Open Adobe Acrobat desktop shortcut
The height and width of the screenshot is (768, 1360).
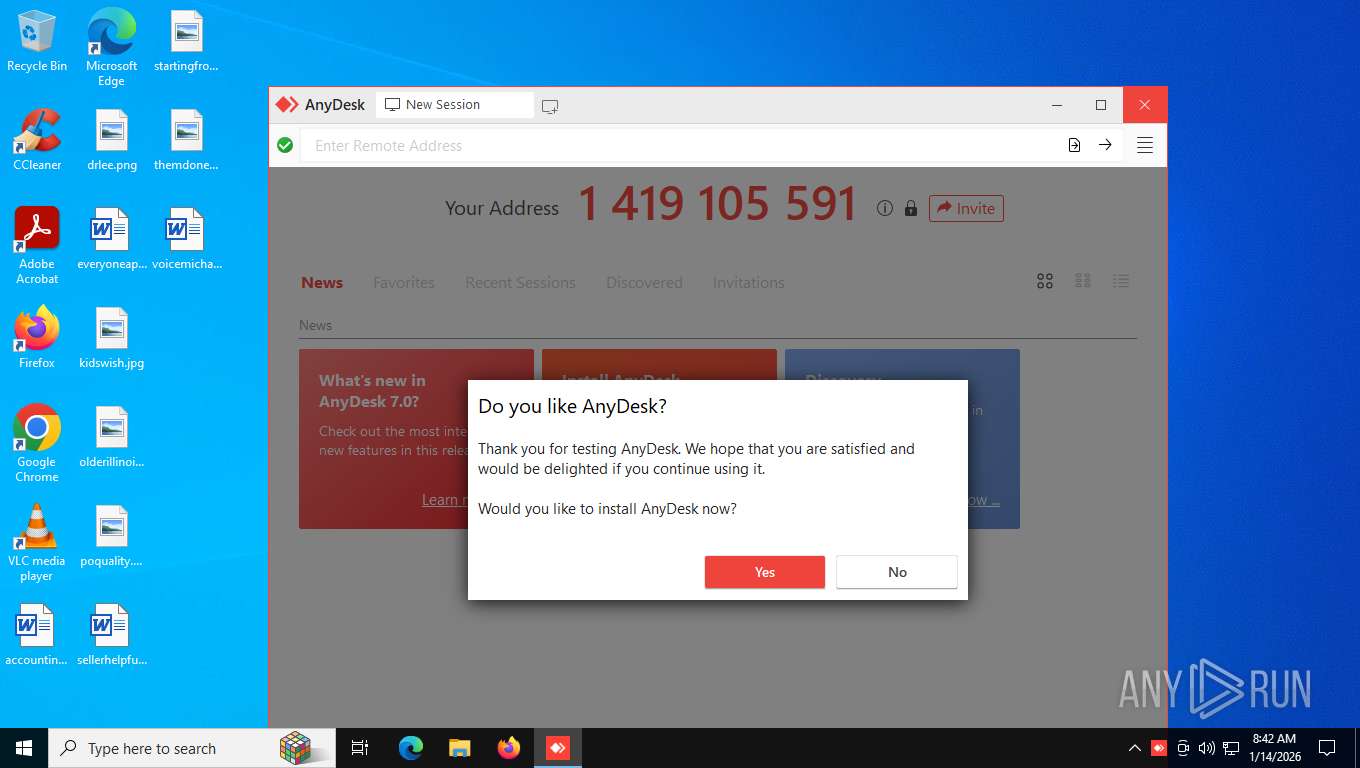[x=37, y=246]
